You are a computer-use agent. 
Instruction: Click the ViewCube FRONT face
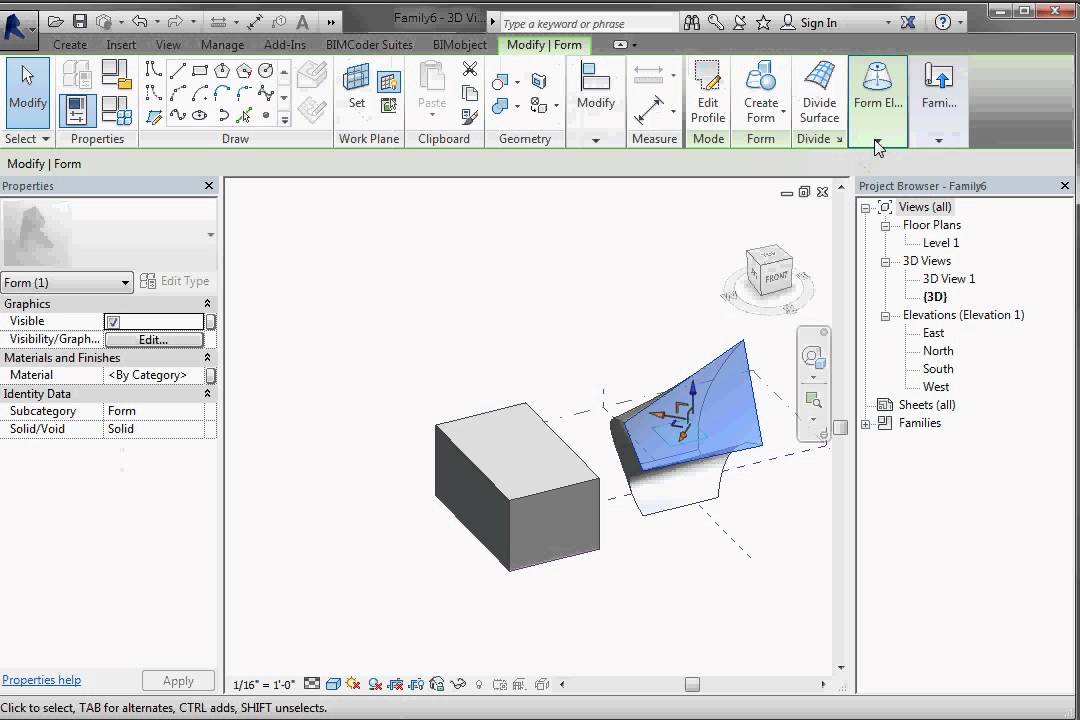click(x=776, y=277)
